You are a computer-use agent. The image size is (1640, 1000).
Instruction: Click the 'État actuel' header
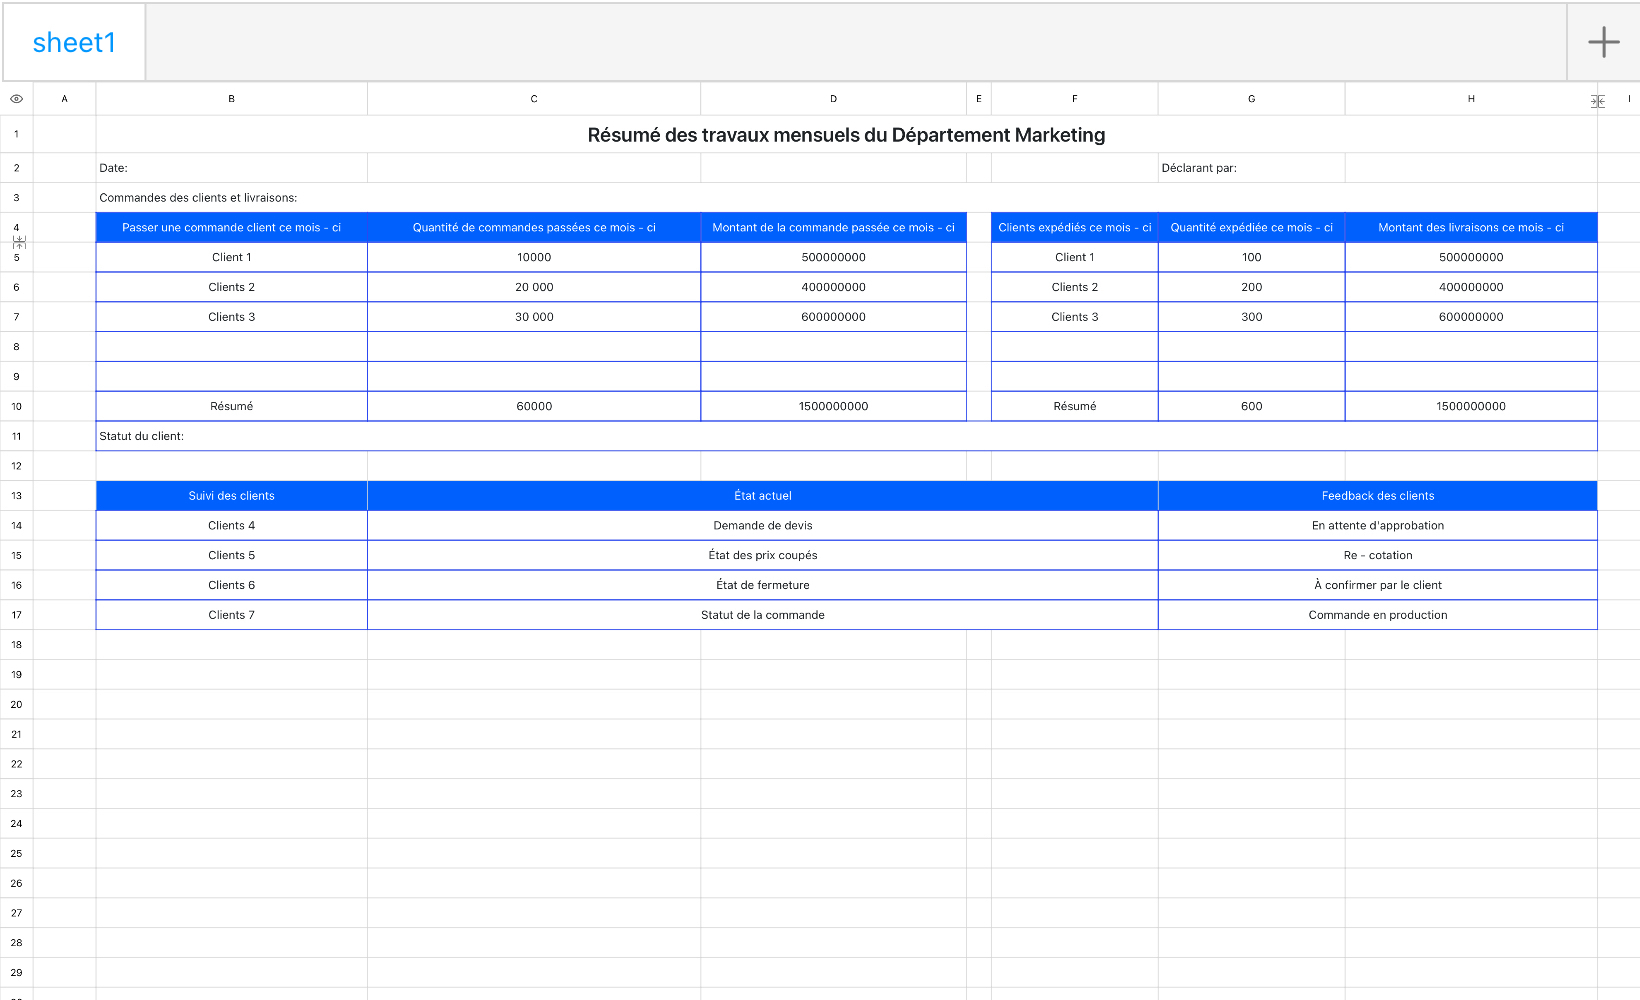(763, 496)
